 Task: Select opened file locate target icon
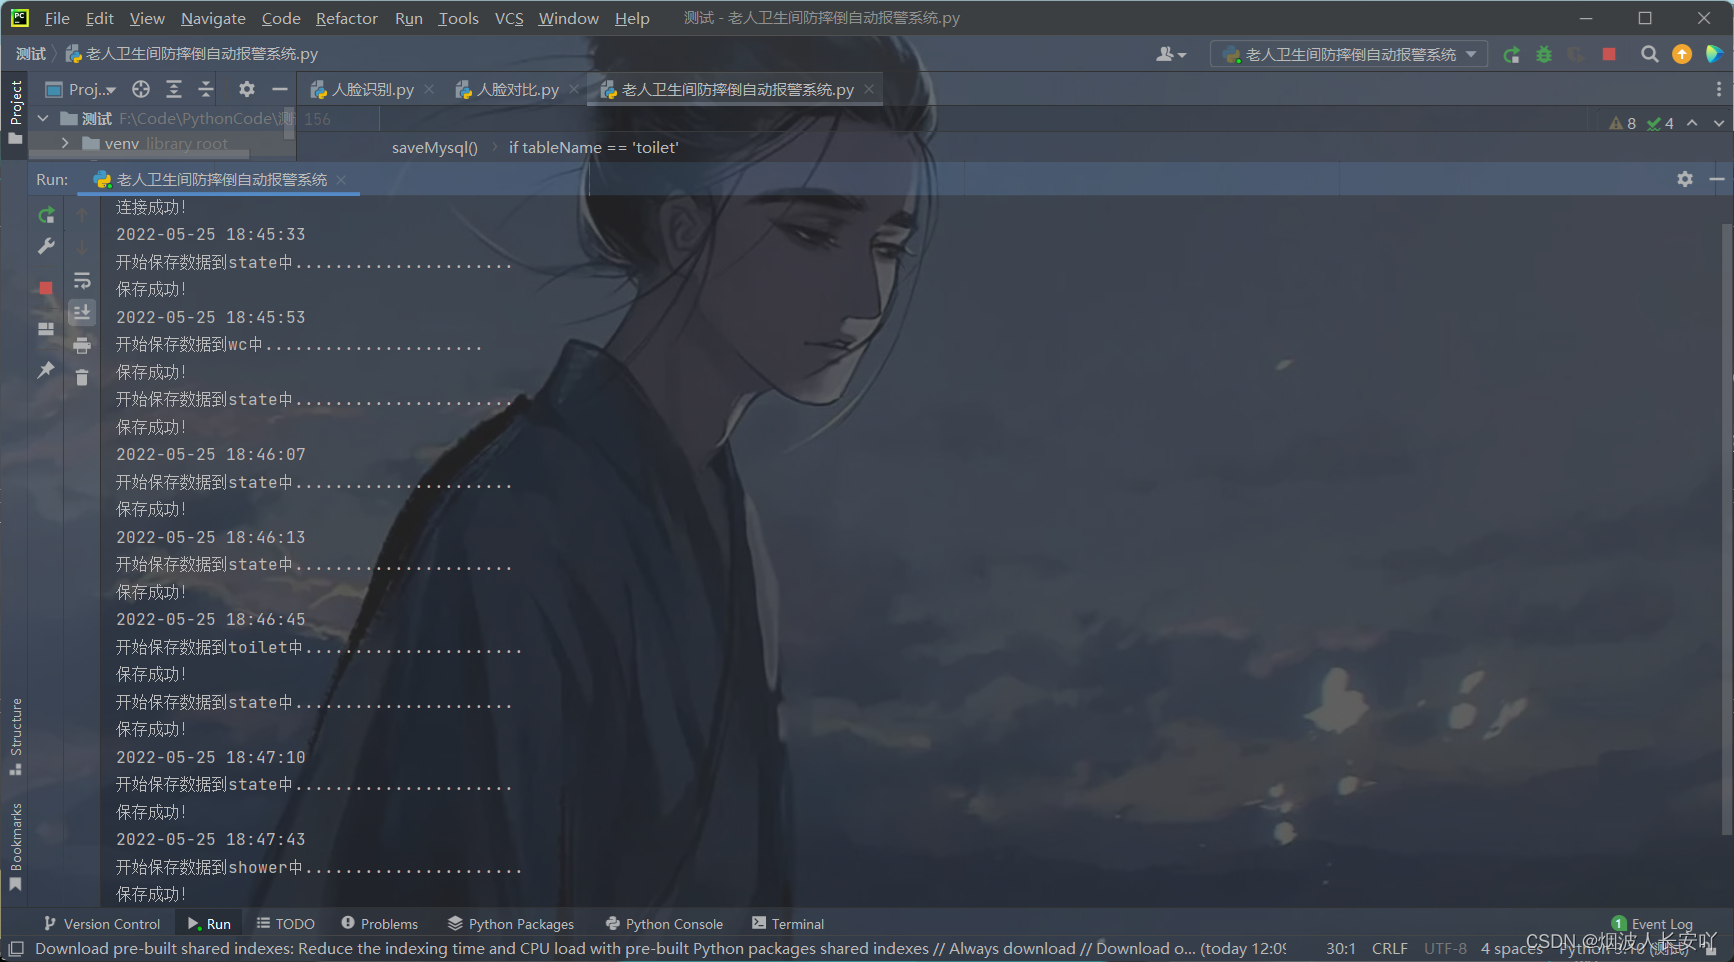click(141, 89)
